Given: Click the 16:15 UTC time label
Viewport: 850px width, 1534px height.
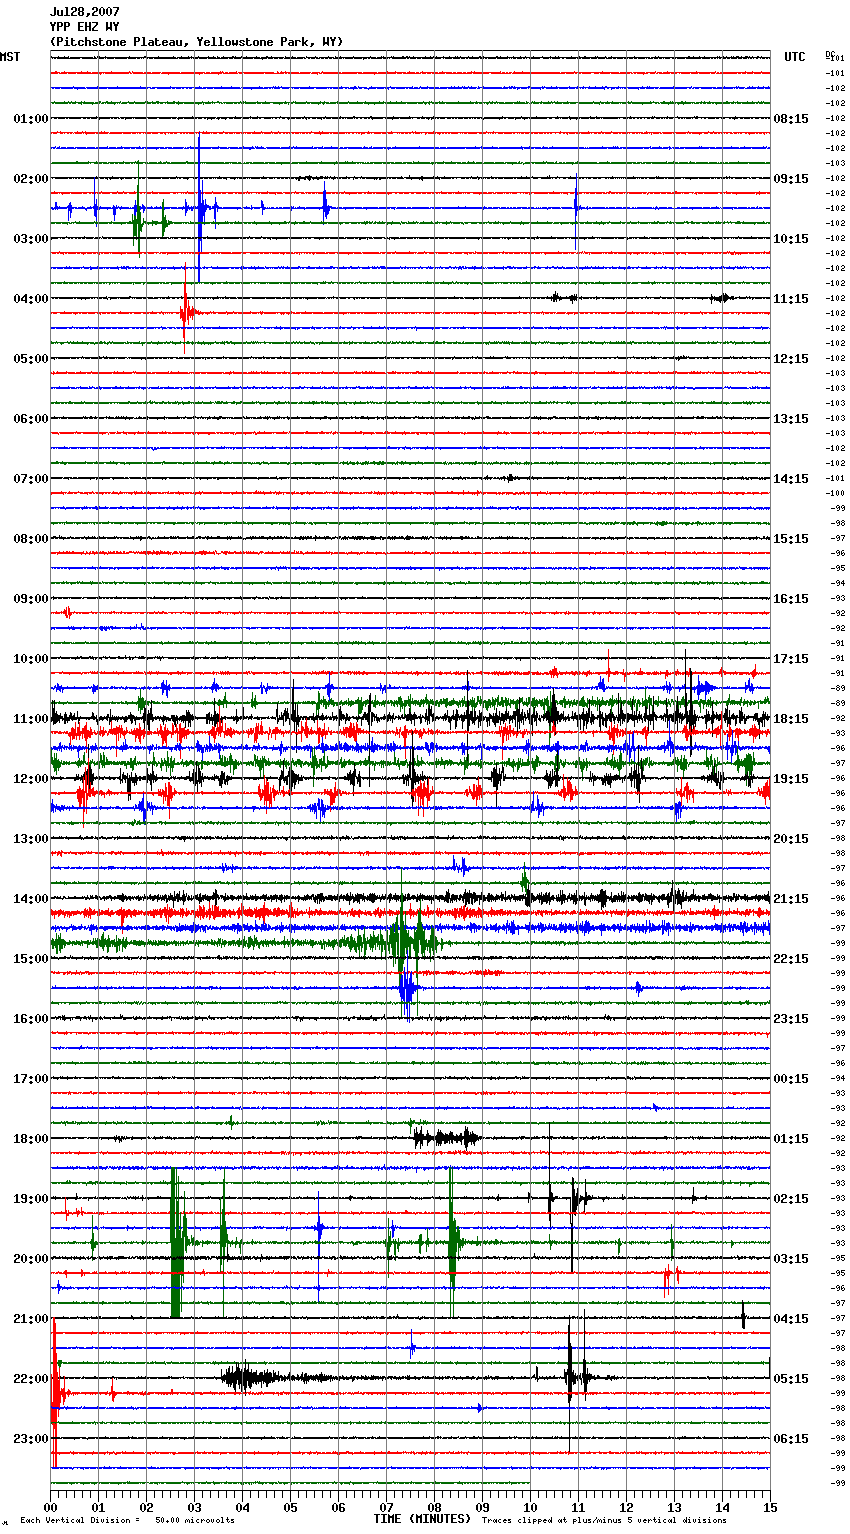Looking at the screenshot, I should 791,599.
